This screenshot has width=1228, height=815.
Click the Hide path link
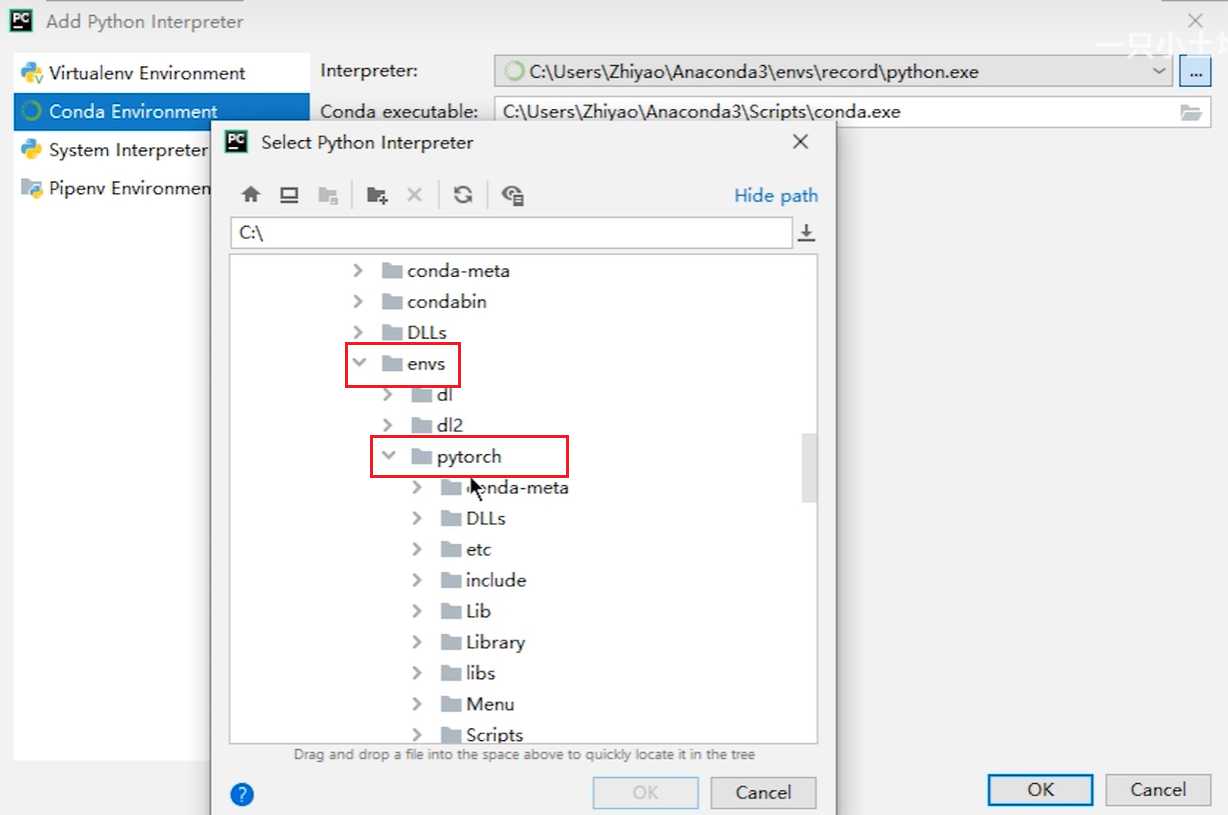coord(776,195)
